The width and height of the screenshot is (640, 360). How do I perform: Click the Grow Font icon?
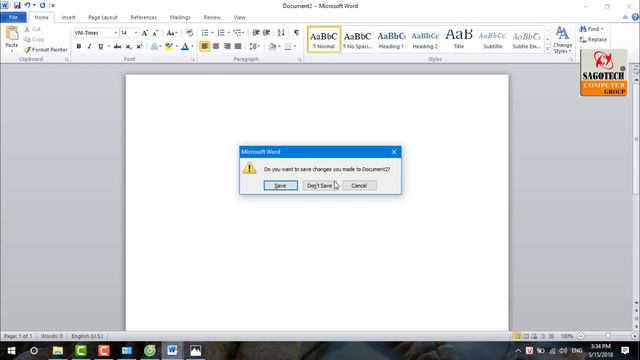tap(144, 33)
